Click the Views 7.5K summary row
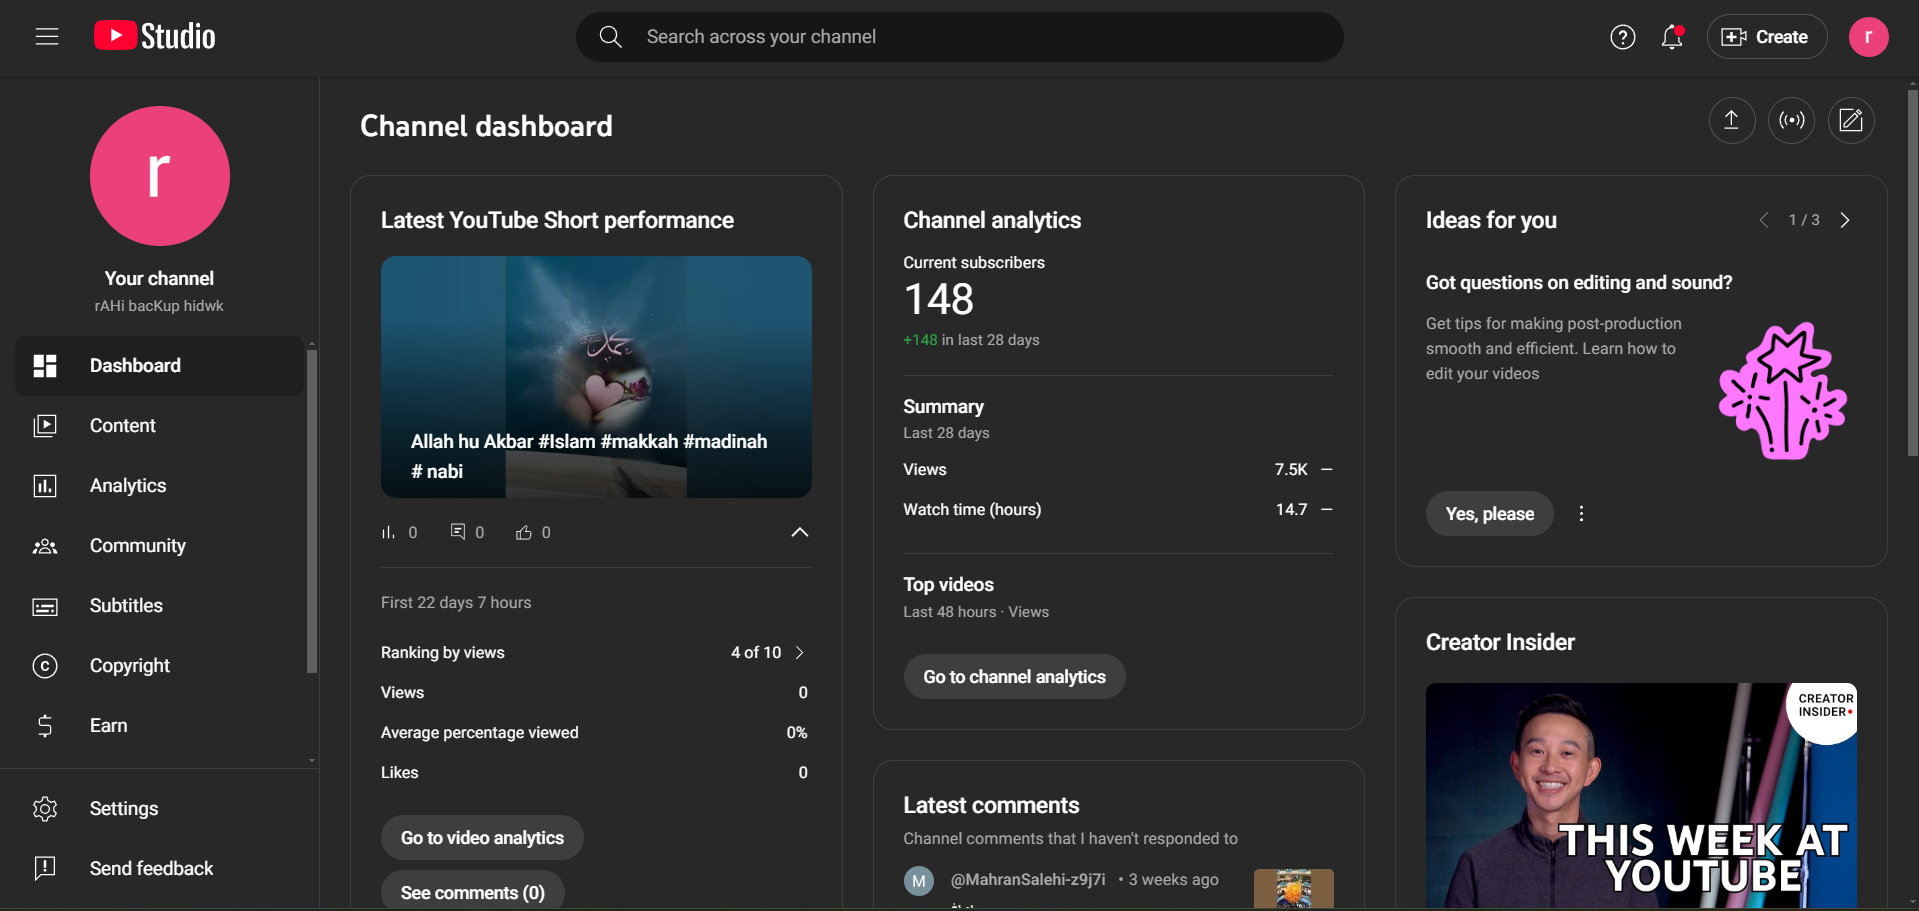 tap(1118, 470)
